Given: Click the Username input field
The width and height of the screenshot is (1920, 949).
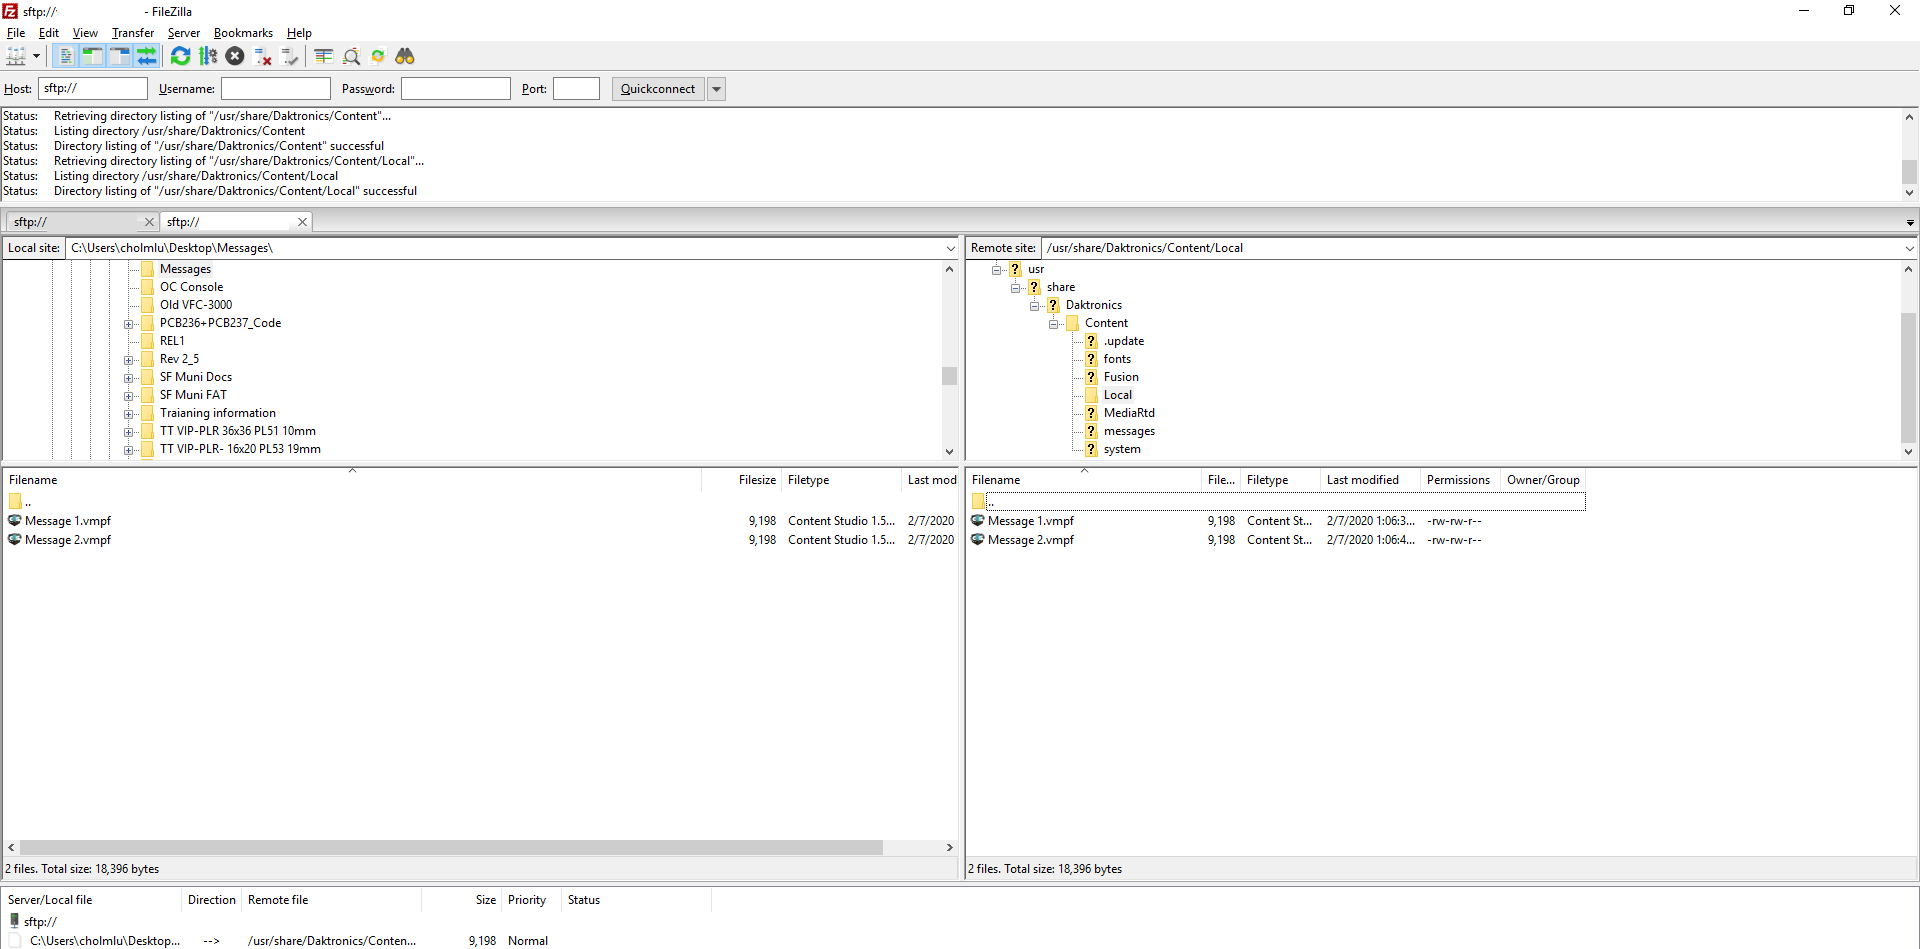Looking at the screenshot, I should point(276,89).
